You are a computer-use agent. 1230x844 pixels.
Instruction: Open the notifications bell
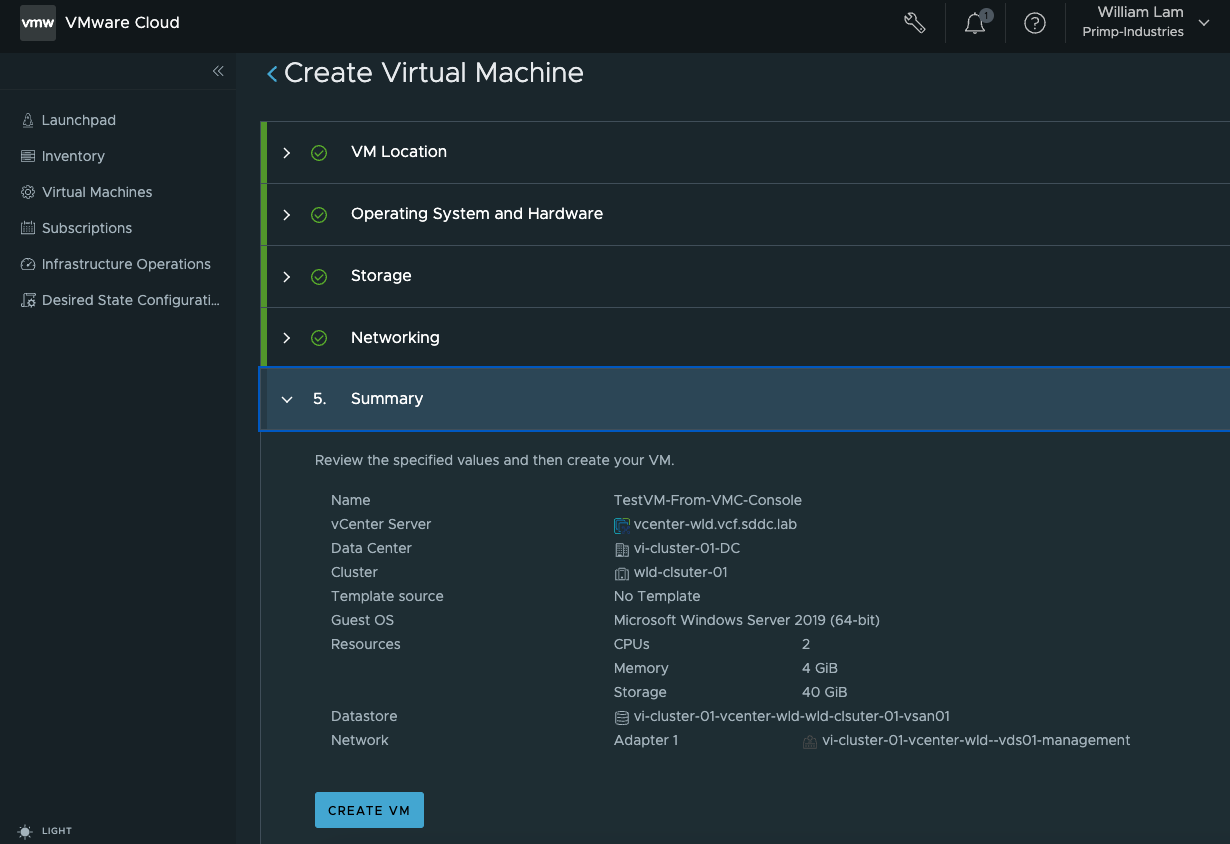pyautogui.click(x=974, y=22)
